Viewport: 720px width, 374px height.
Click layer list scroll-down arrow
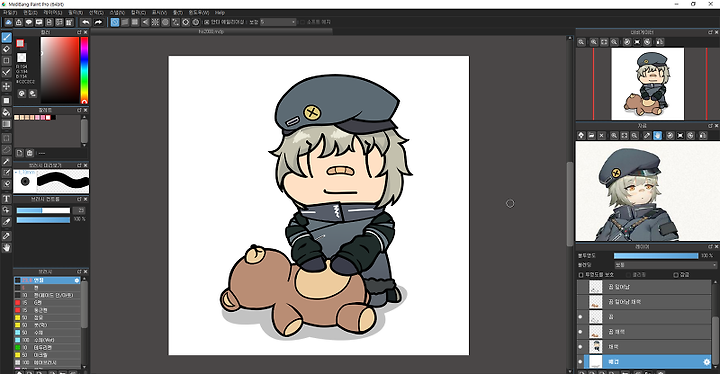tap(715, 368)
